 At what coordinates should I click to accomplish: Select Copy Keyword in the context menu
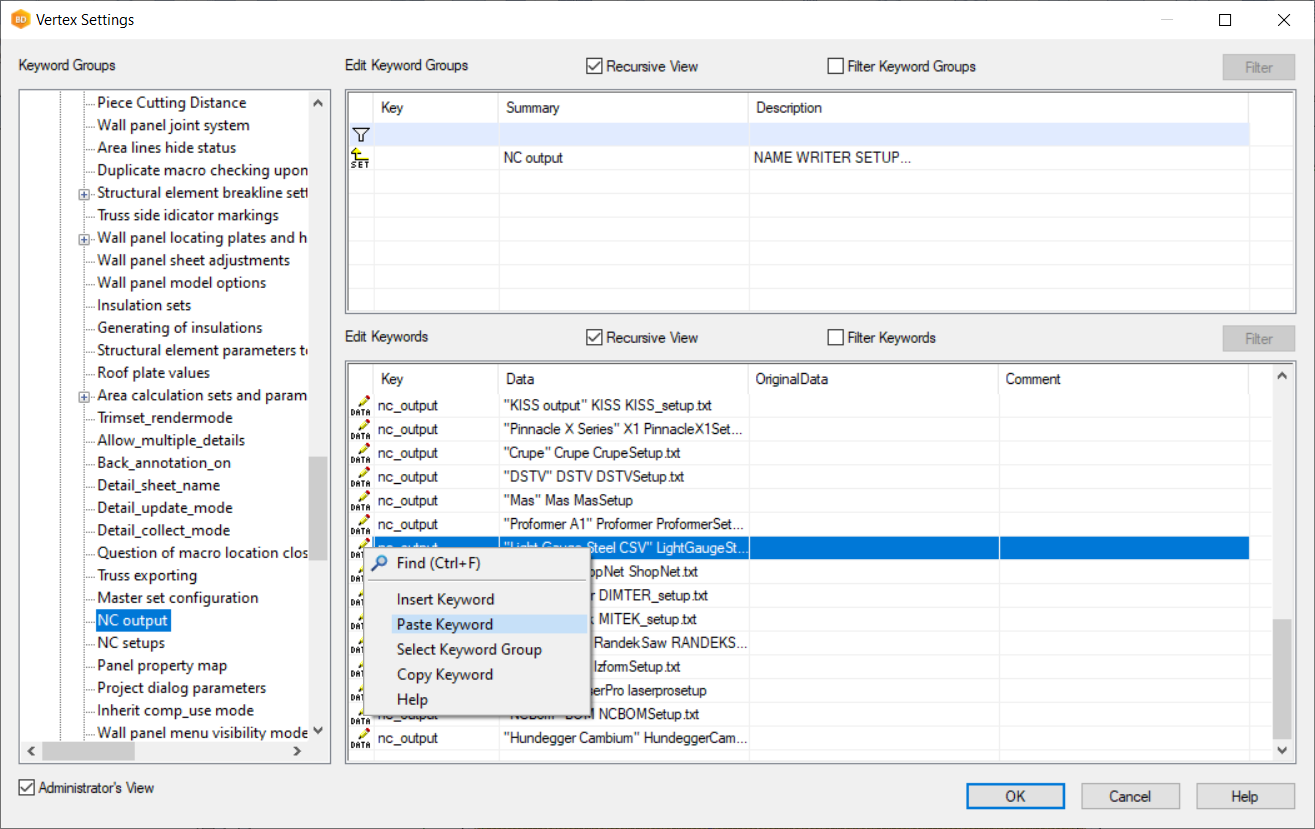pyautogui.click(x=445, y=675)
